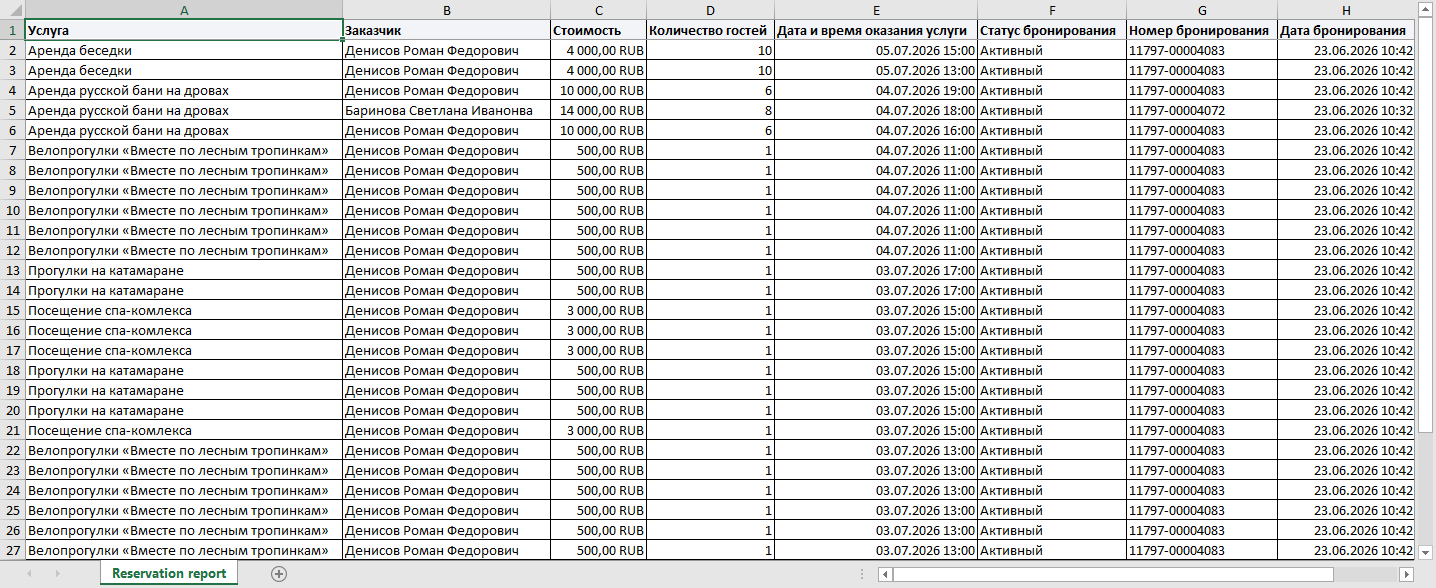This screenshot has width=1436, height=588.
Task: Select column C header
Action: 598,9
